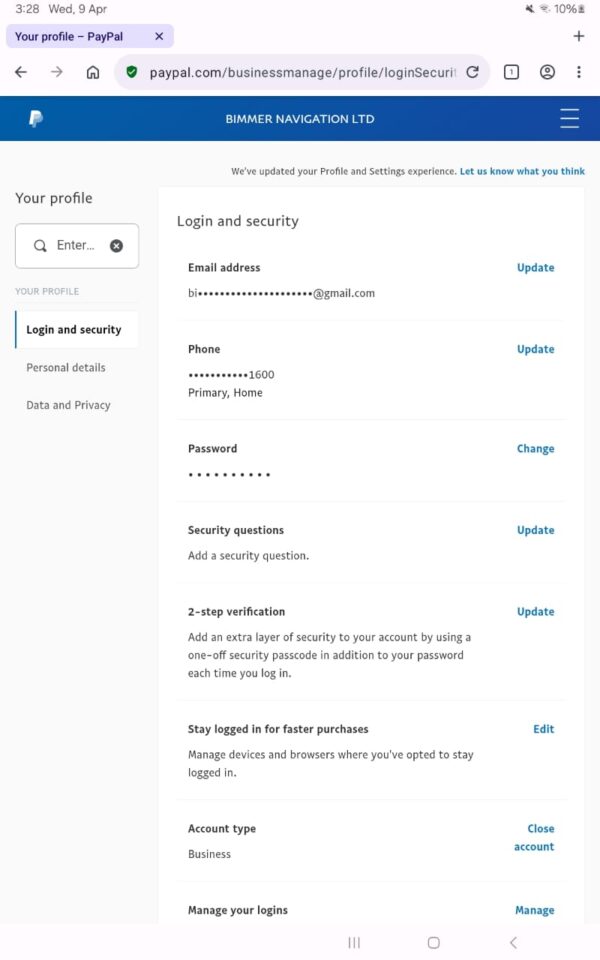Click the search magnifier icon in profile search
The width and height of the screenshot is (600, 960).
pyautogui.click(x=40, y=245)
